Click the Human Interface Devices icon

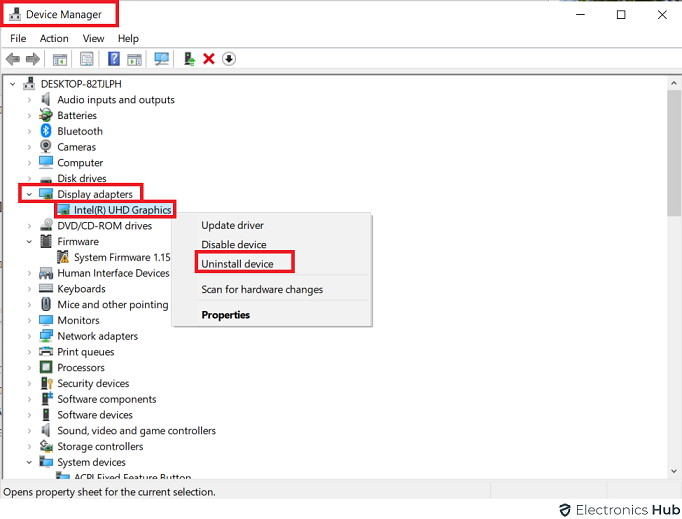pyautogui.click(x=46, y=273)
